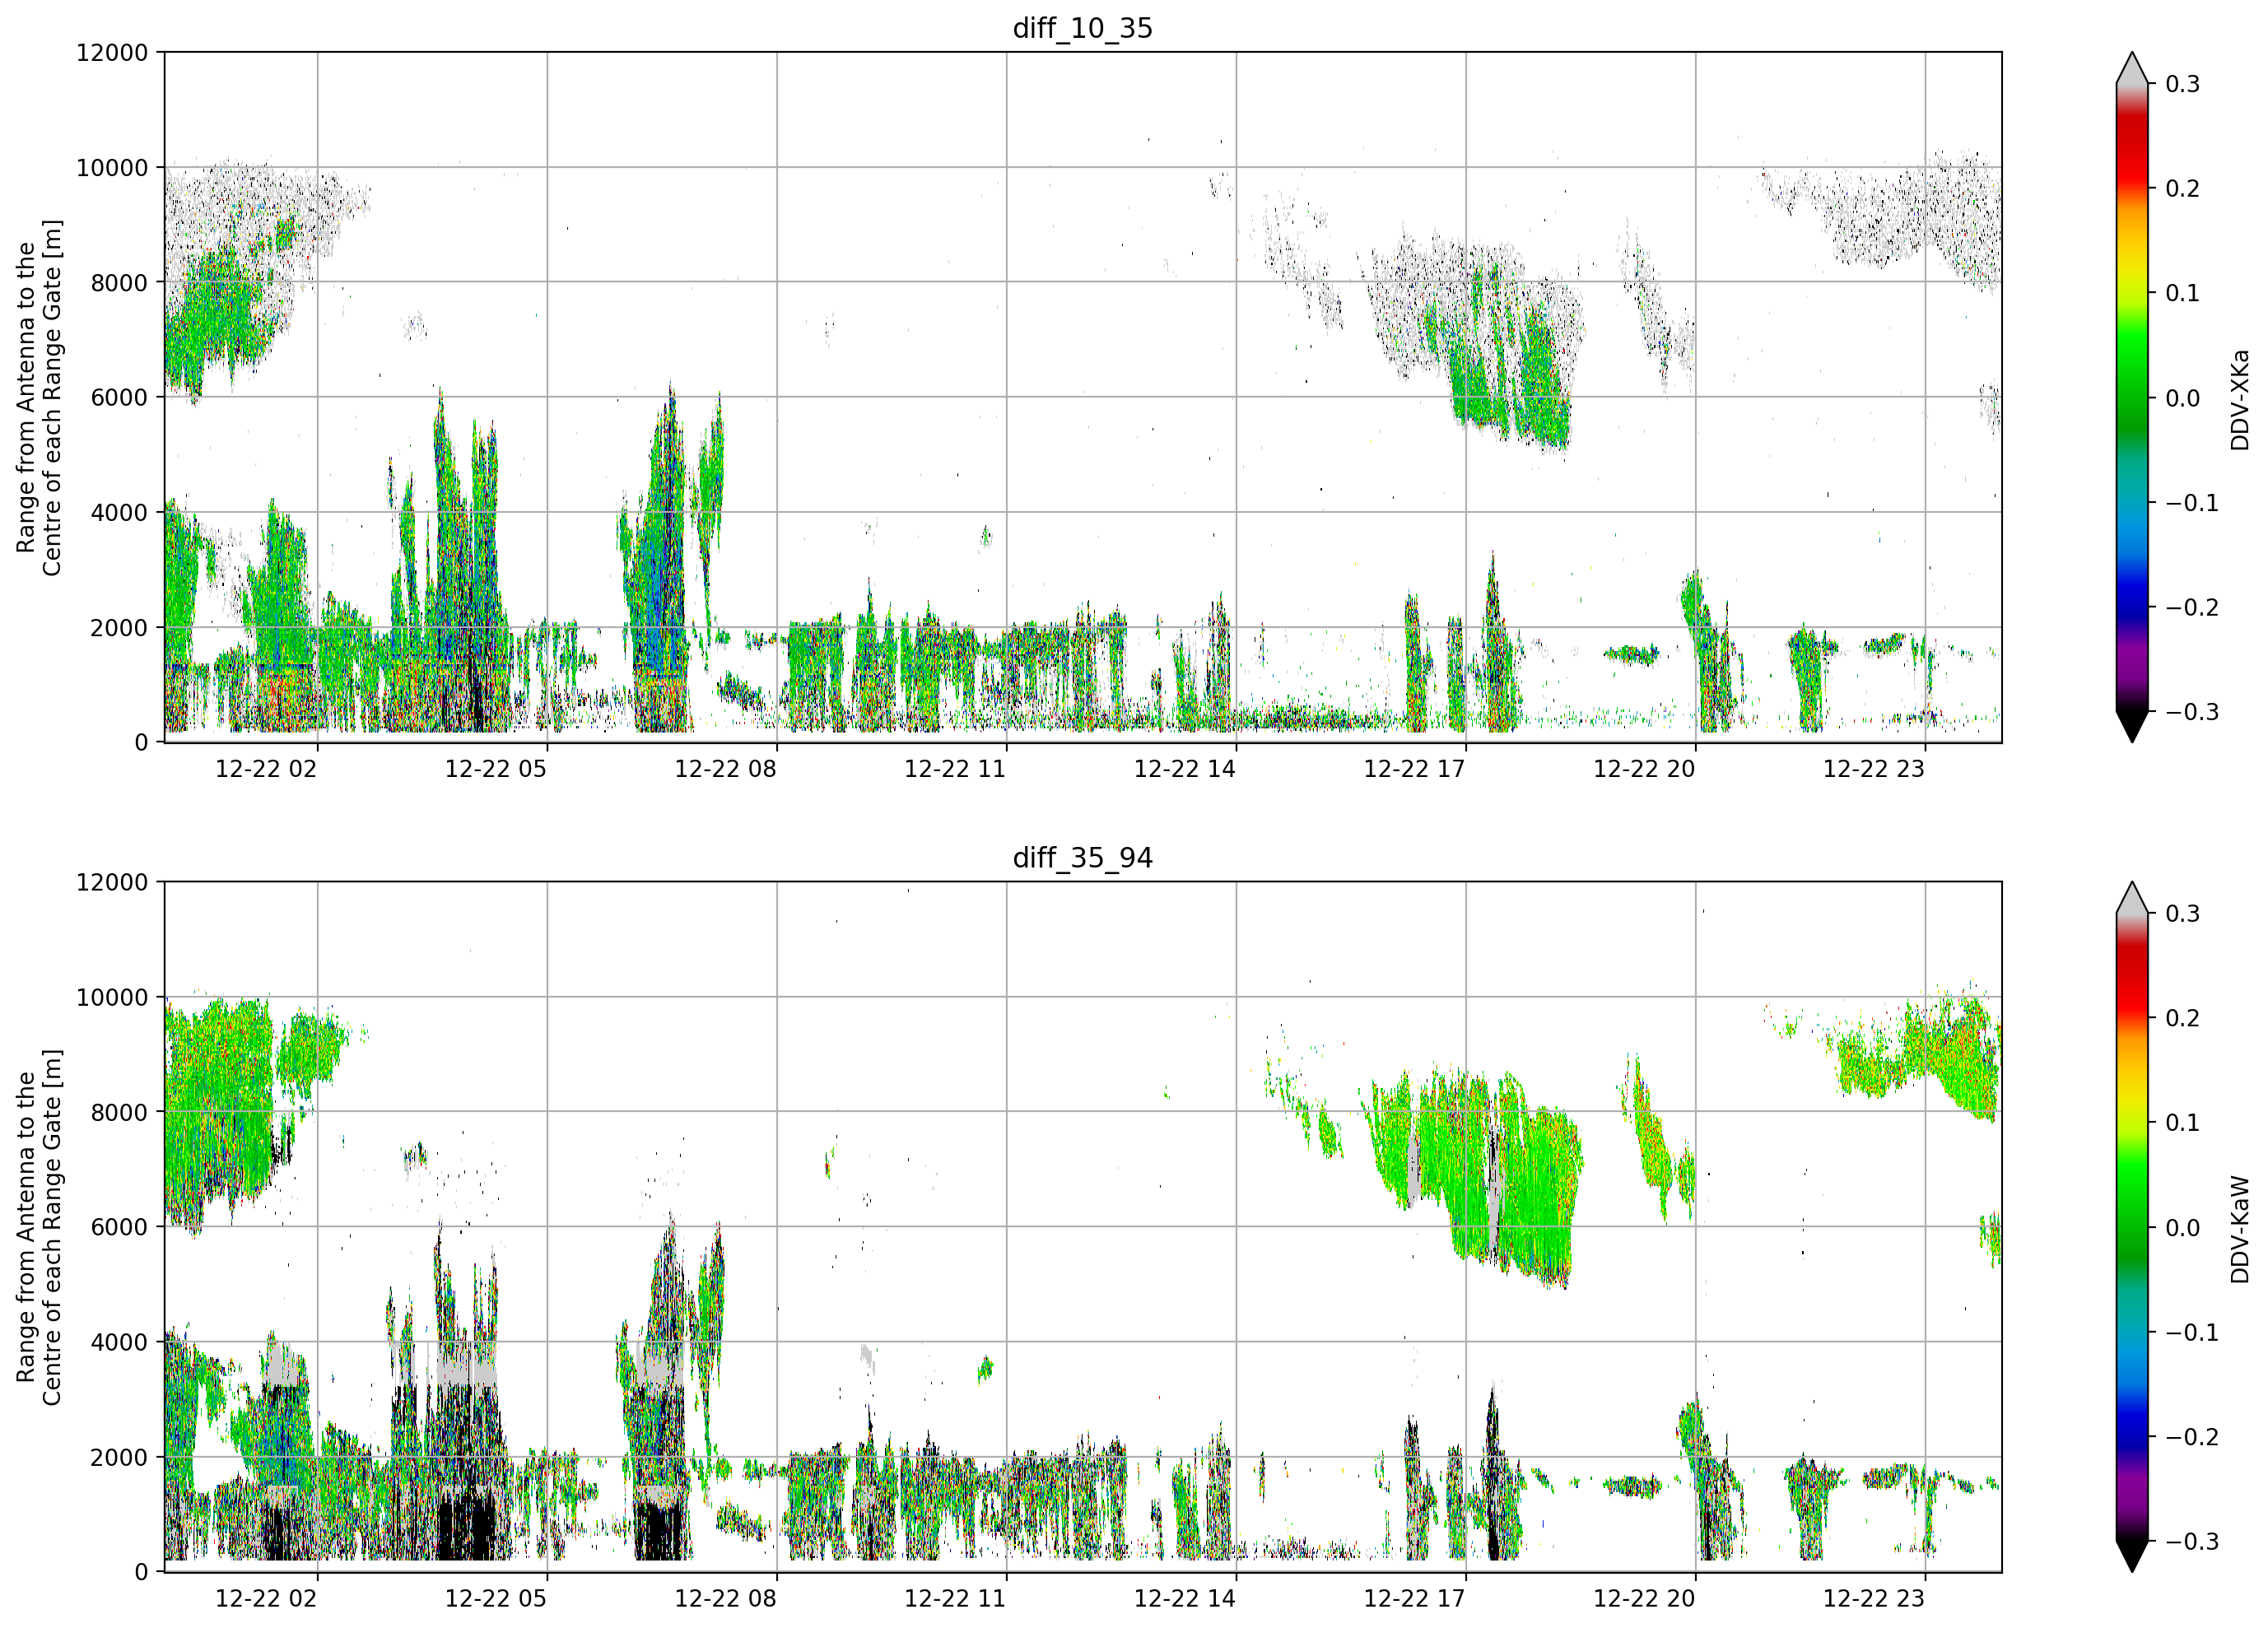Click the 12-22 17 time tick in diff_10_35
Screen dimensions: 2268x1628
pyautogui.click(x=1415, y=769)
